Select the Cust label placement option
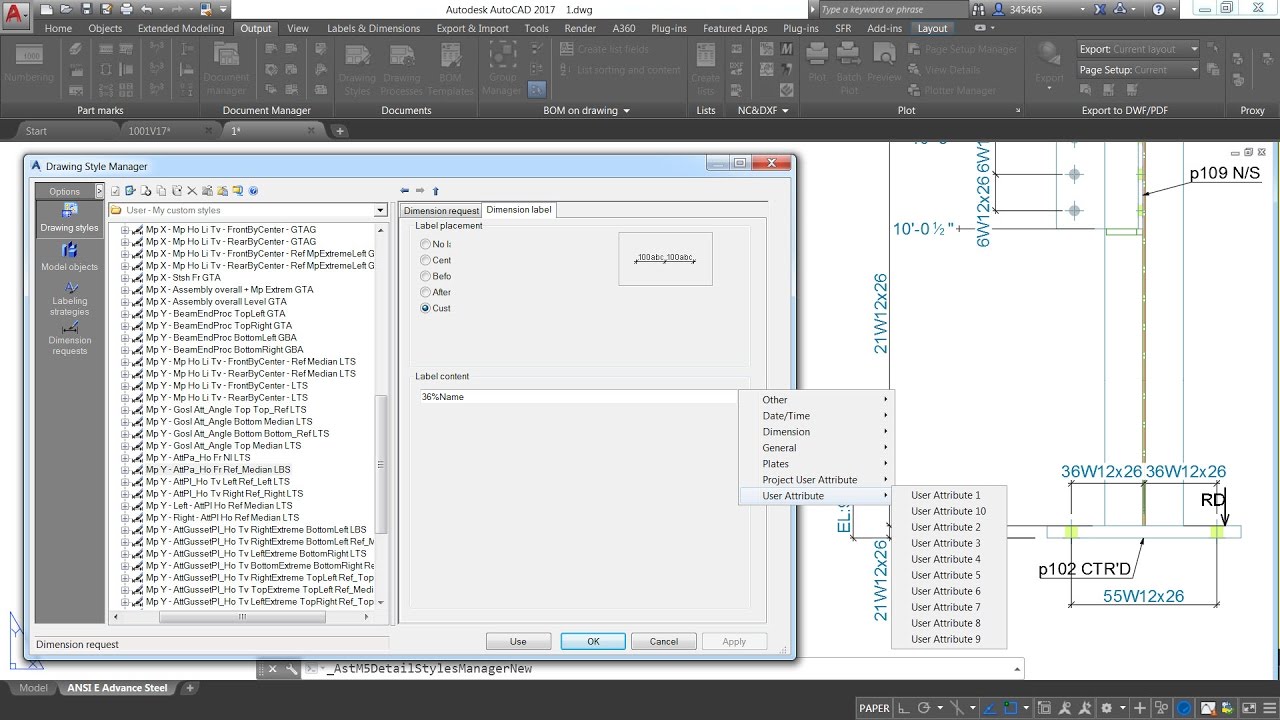Image resolution: width=1280 pixels, height=720 pixels. point(425,307)
